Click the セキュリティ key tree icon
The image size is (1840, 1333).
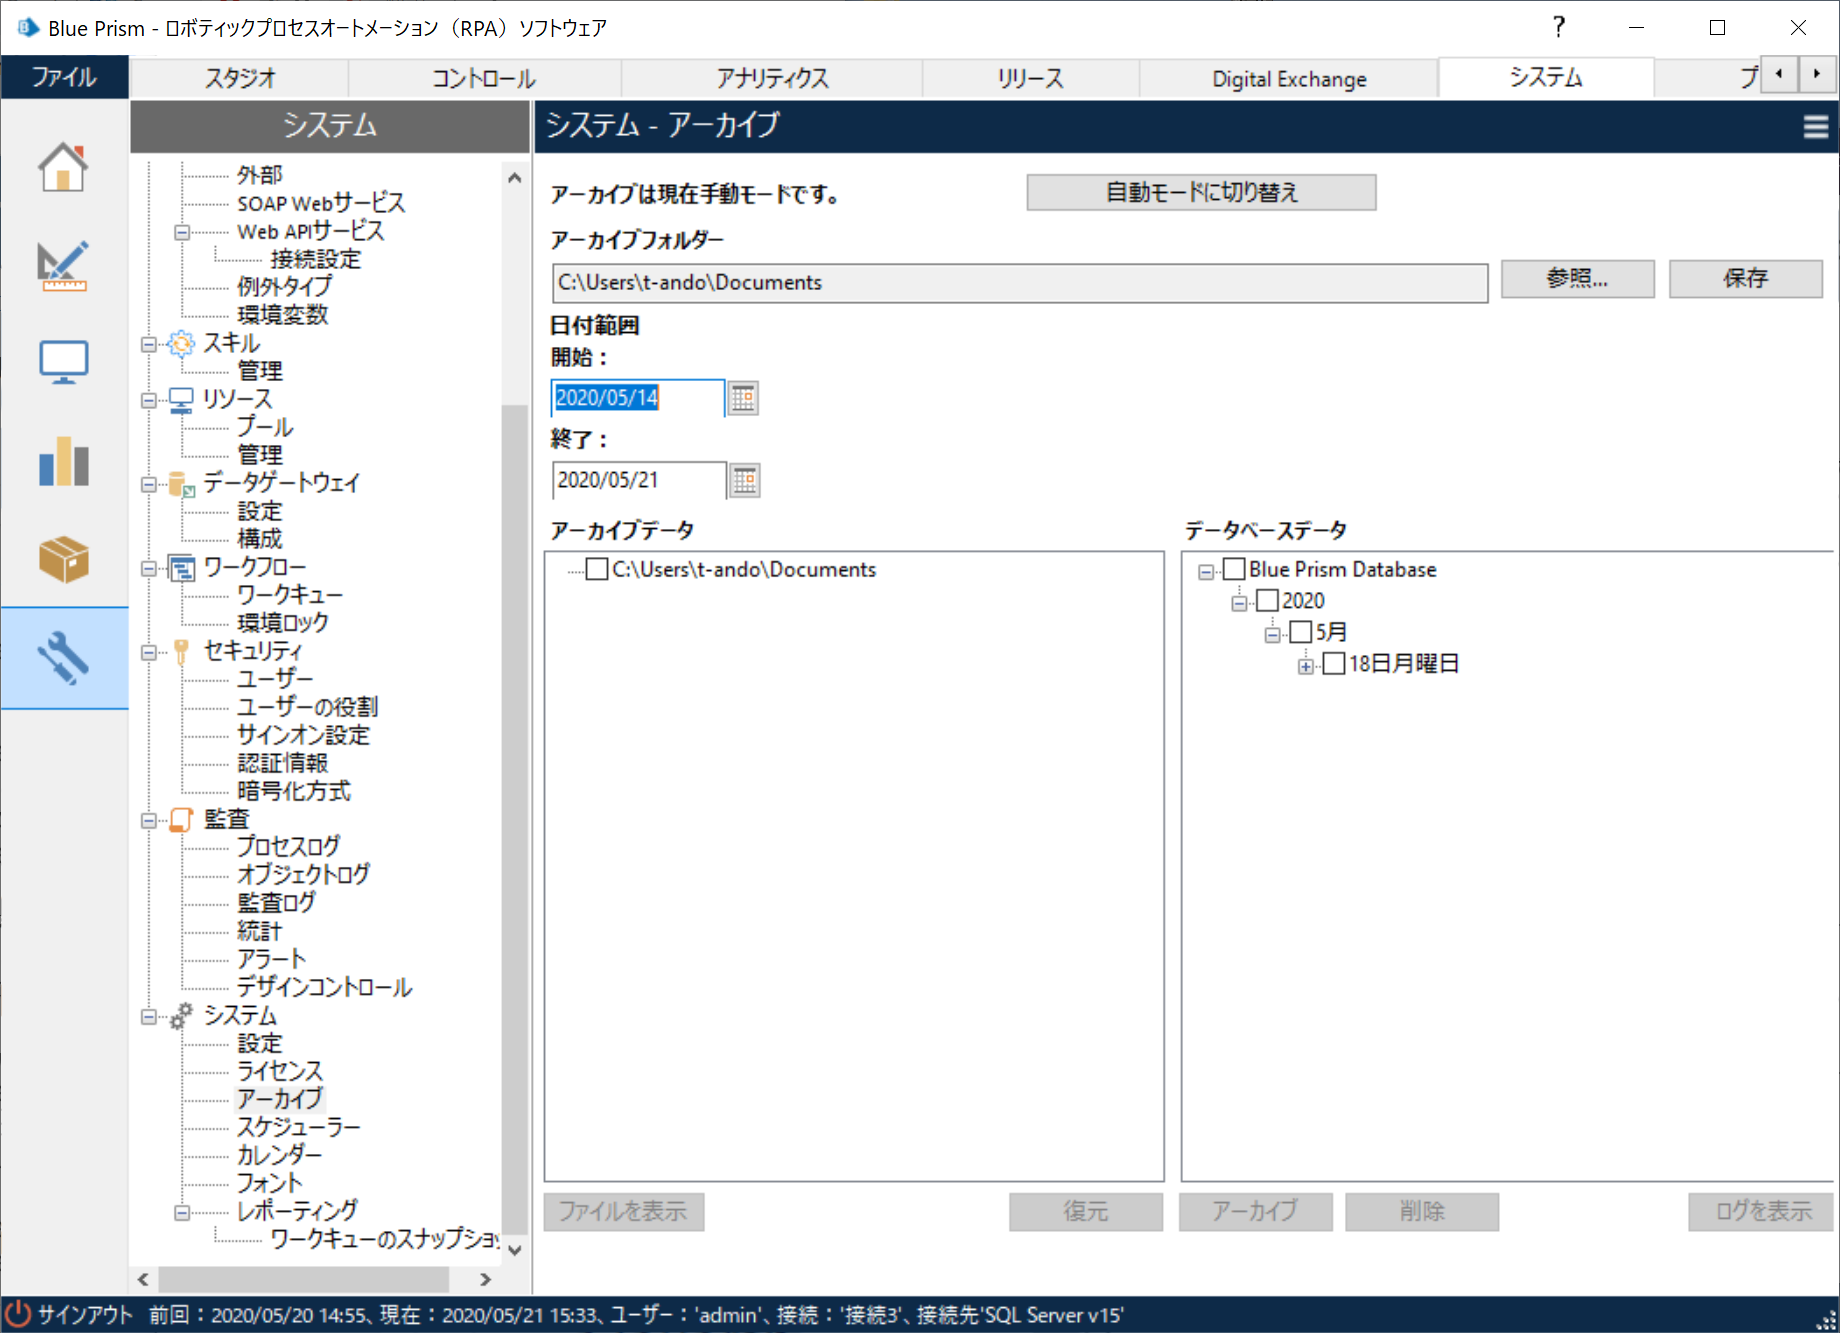[x=181, y=652]
